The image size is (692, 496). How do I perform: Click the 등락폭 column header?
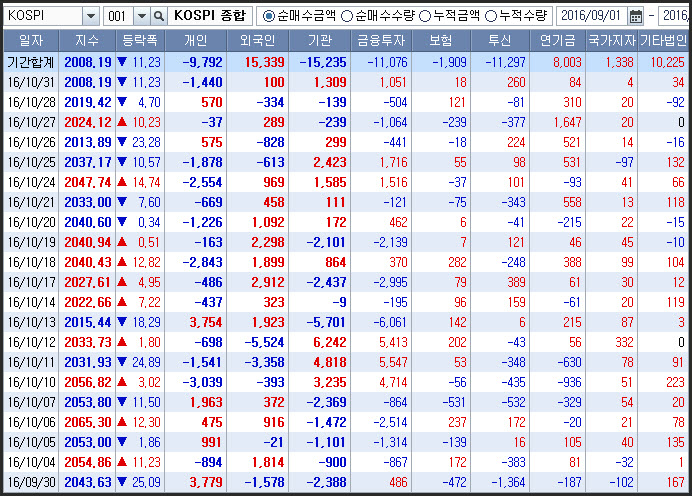point(140,41)
